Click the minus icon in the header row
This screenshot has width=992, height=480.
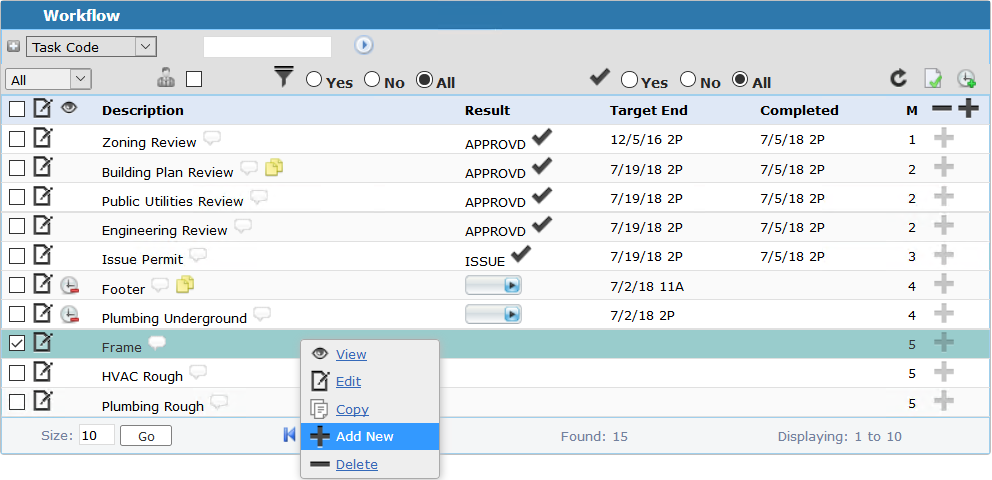click(x=942, y=109)
